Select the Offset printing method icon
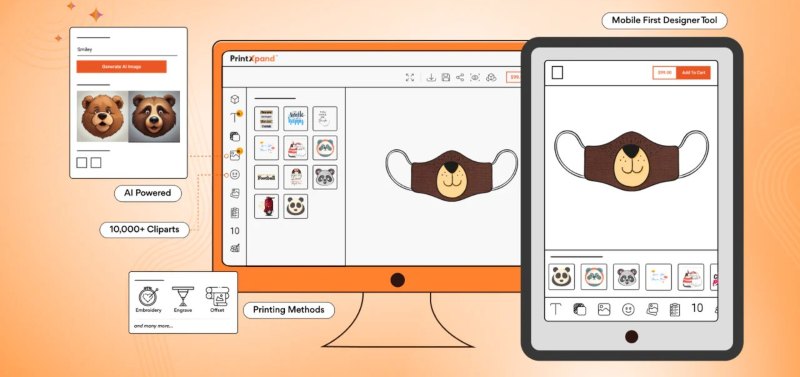The width and height of the screenshot is (800, 377). 217,296
